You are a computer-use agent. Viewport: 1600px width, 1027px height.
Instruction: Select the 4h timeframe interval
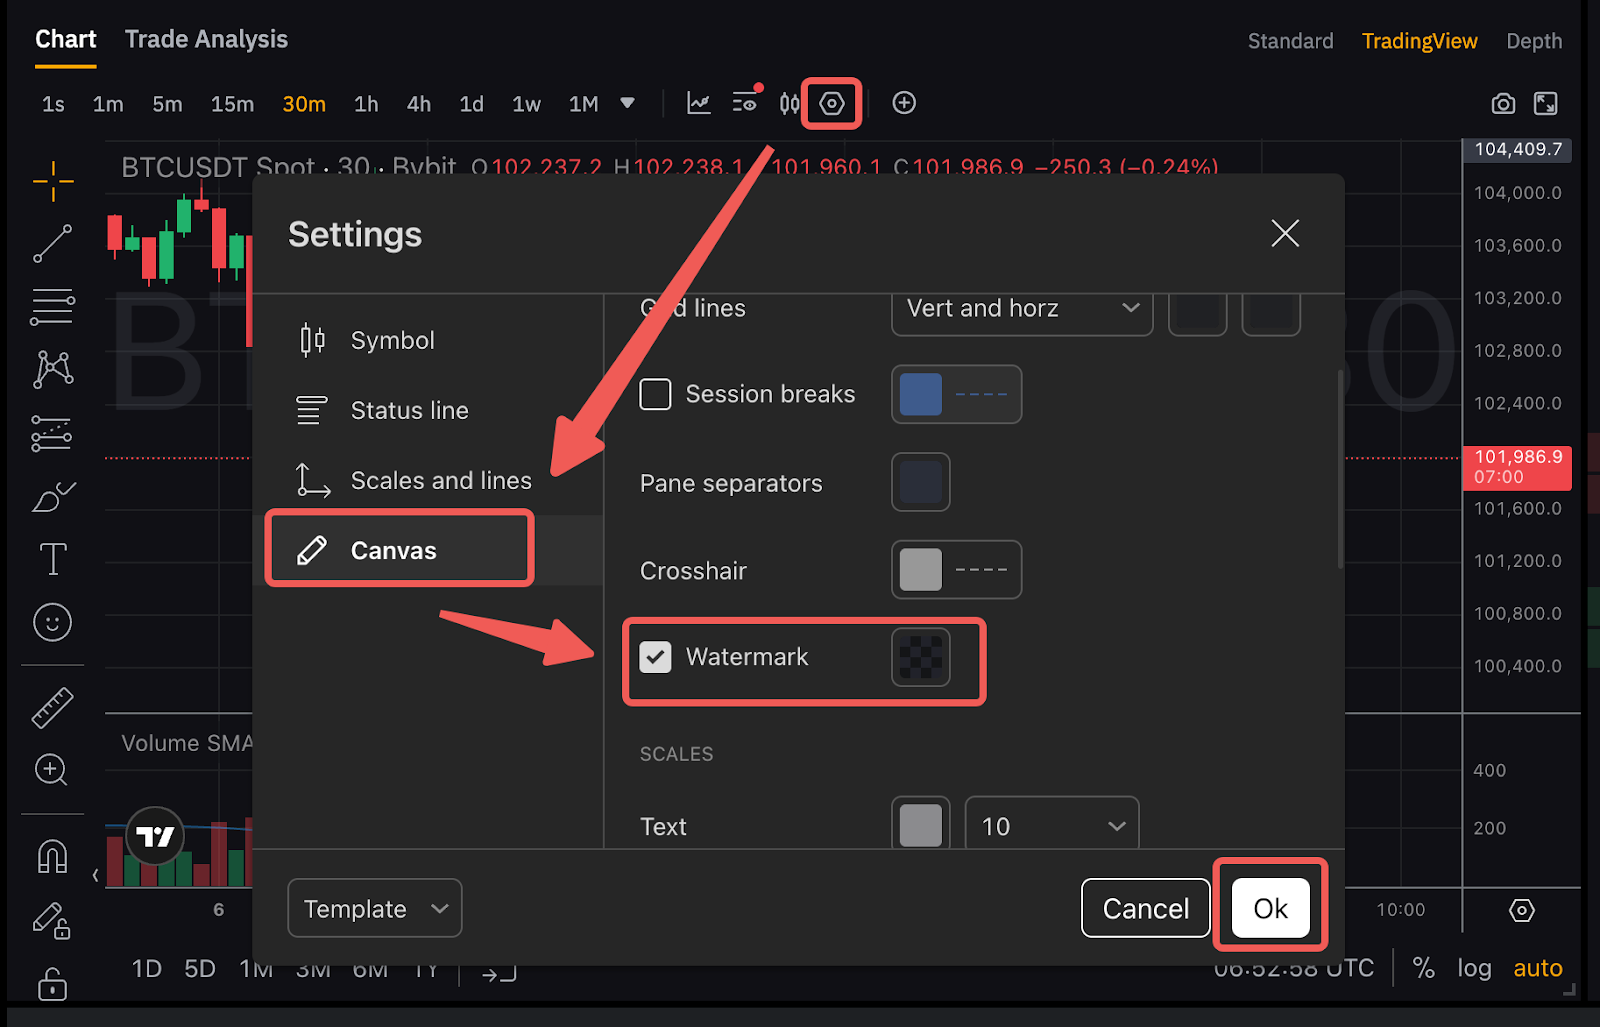point(418,104)
